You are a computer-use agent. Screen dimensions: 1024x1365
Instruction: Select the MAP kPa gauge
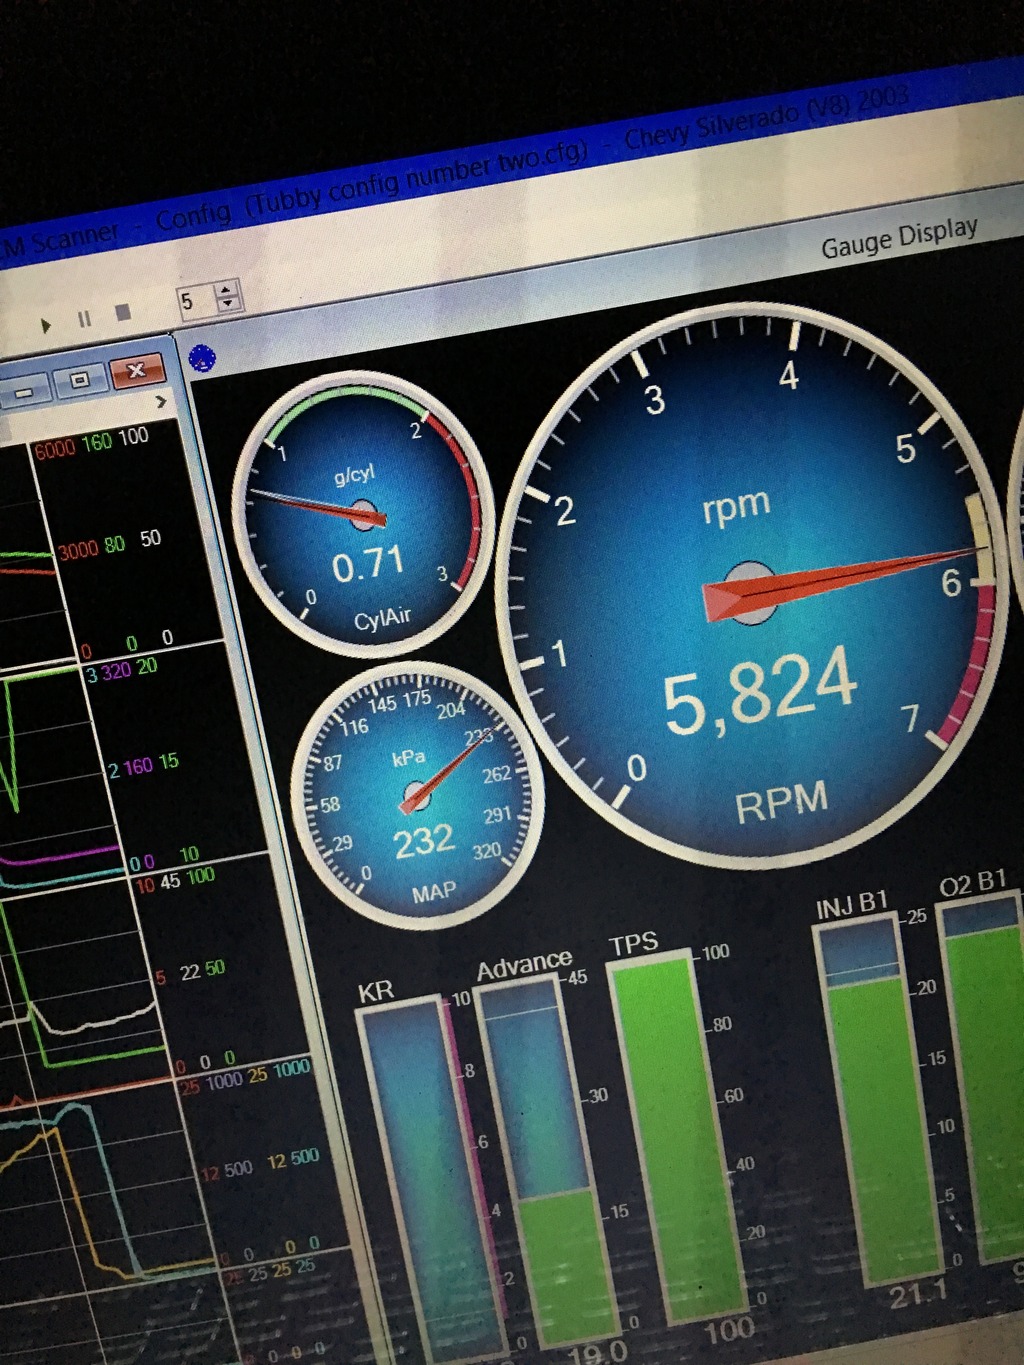point(417,797)
